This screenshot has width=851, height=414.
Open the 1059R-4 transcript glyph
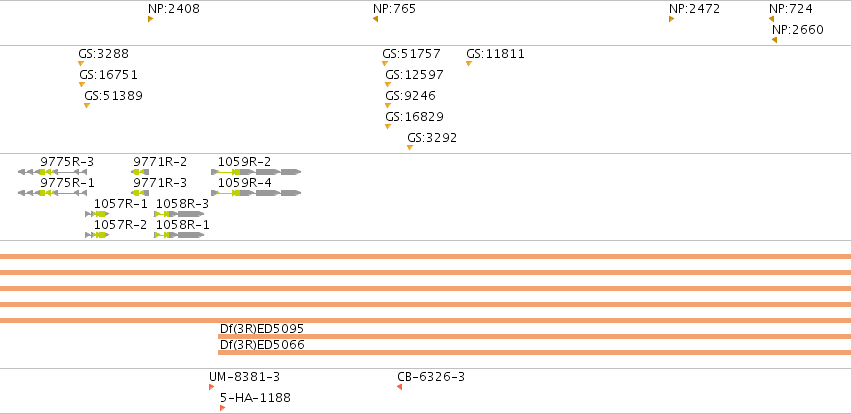[256, 193]
